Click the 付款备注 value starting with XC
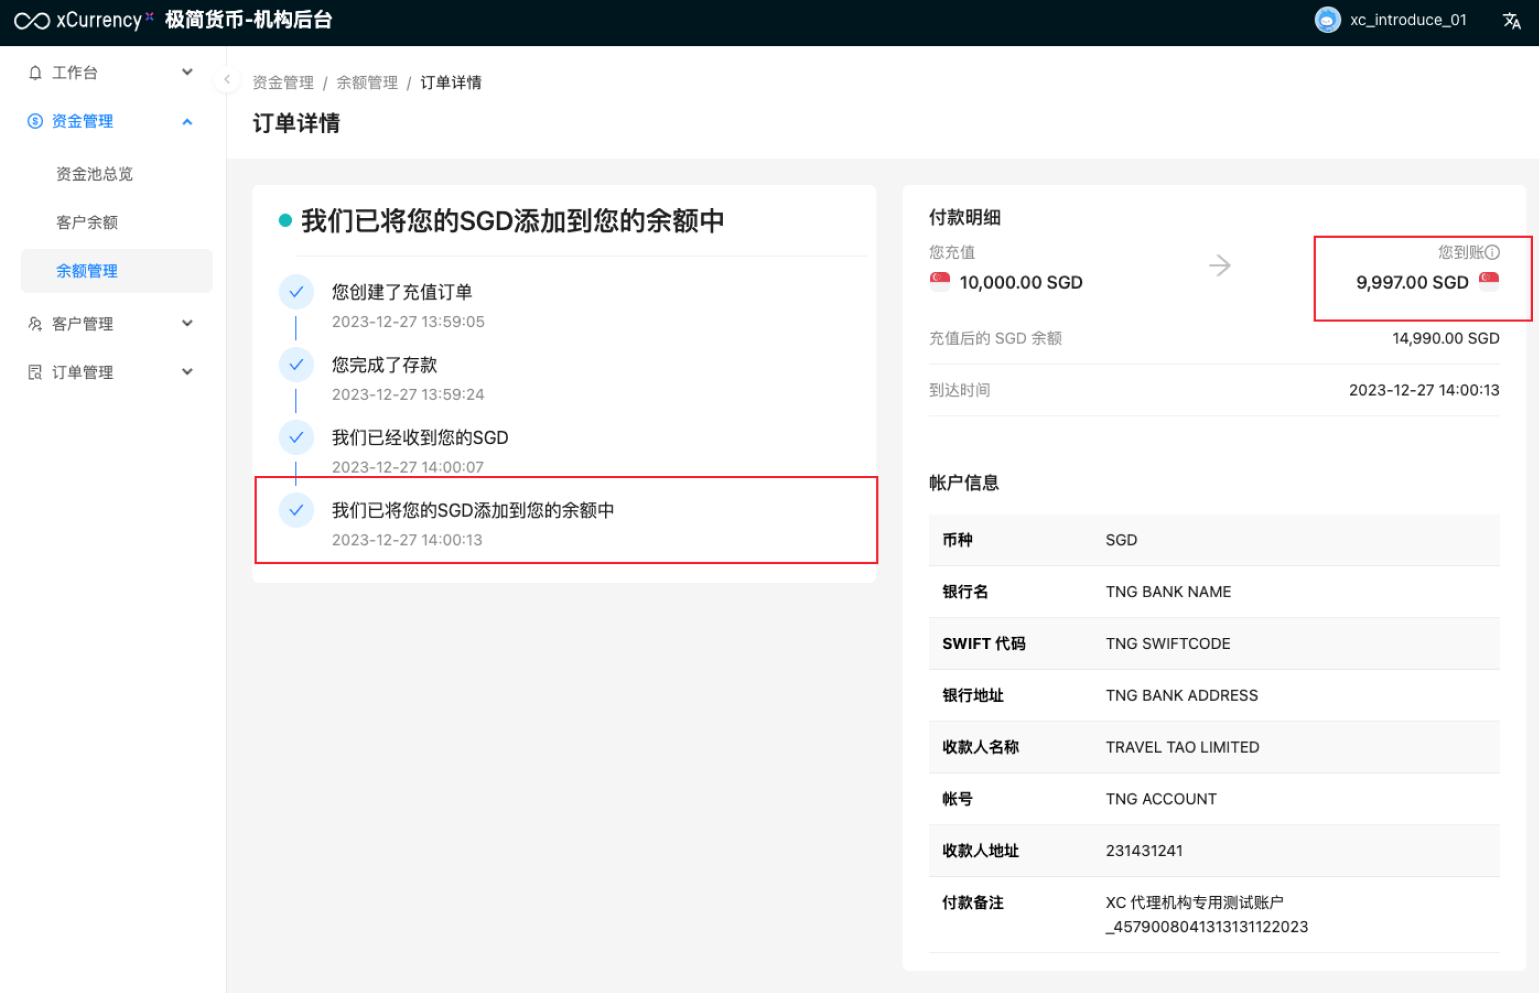Image resolution: width=1539 pixels, height=993 pixels. coord(1207,915)
